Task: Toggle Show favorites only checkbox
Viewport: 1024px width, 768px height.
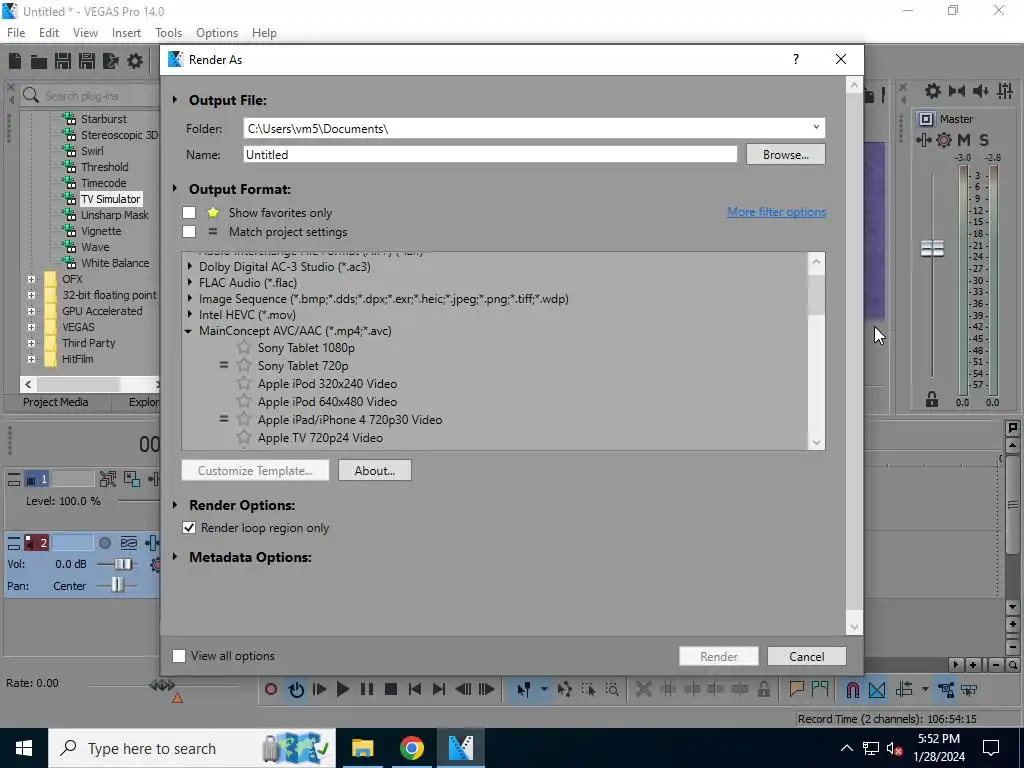Action: pyautogui.click(x=189, y=212)
